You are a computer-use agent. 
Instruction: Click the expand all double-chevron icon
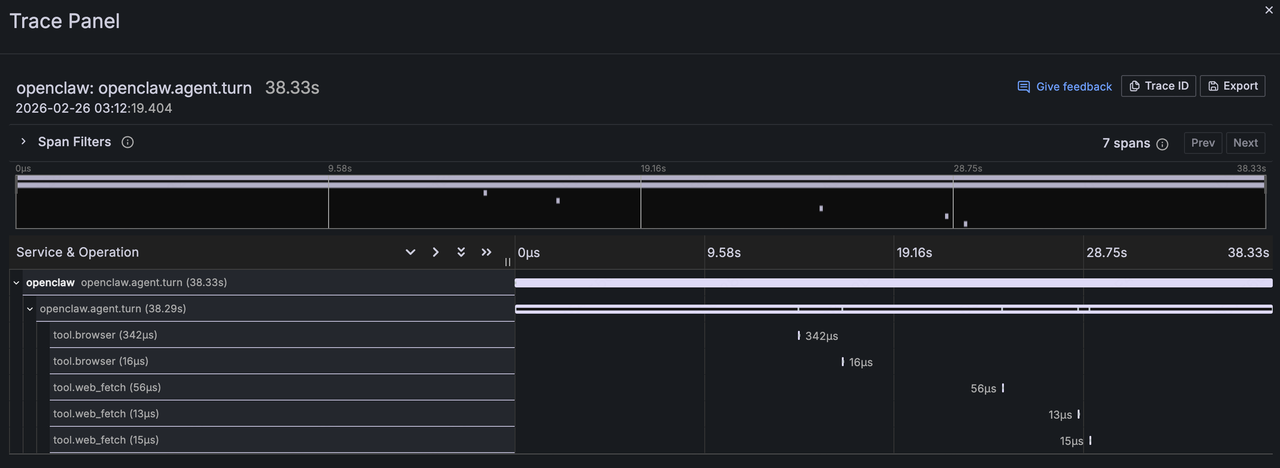[x=461, y=252]
